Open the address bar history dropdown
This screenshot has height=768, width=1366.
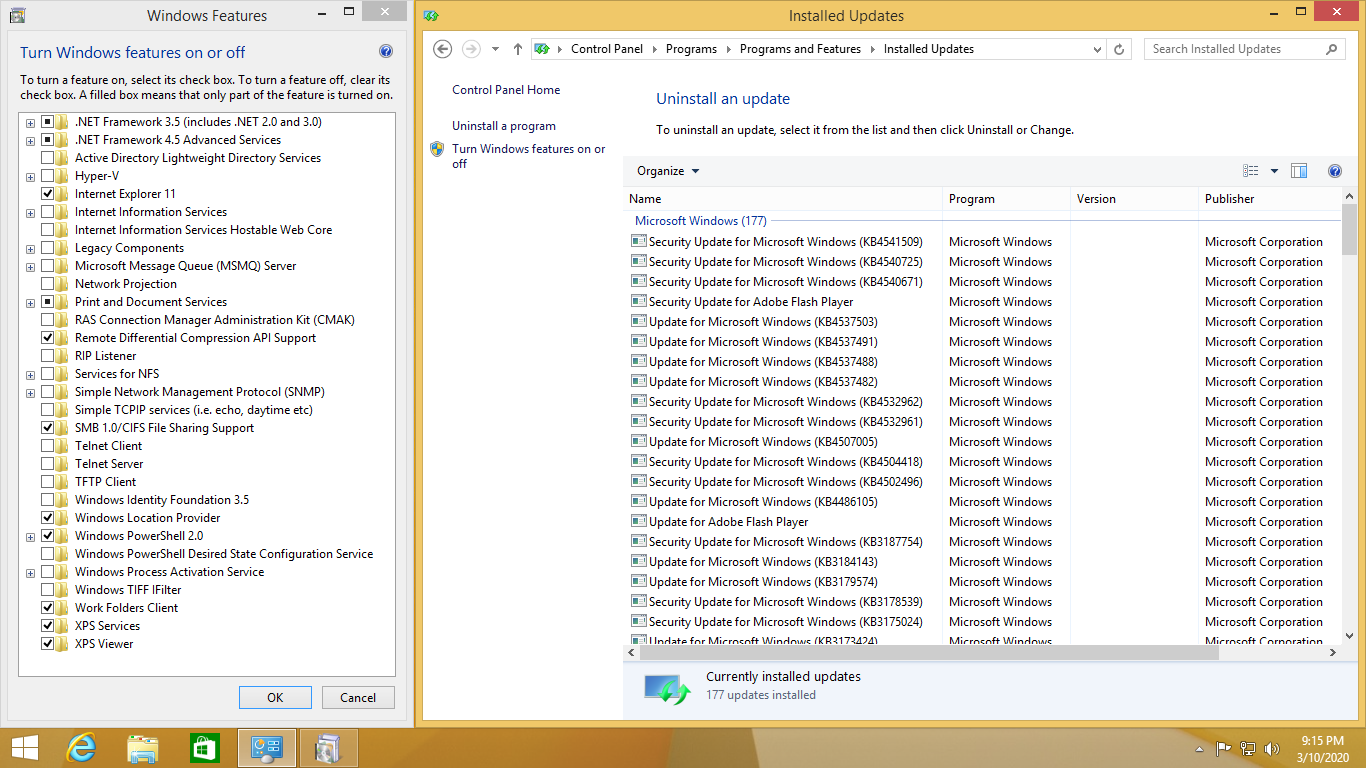point(1097,49)
